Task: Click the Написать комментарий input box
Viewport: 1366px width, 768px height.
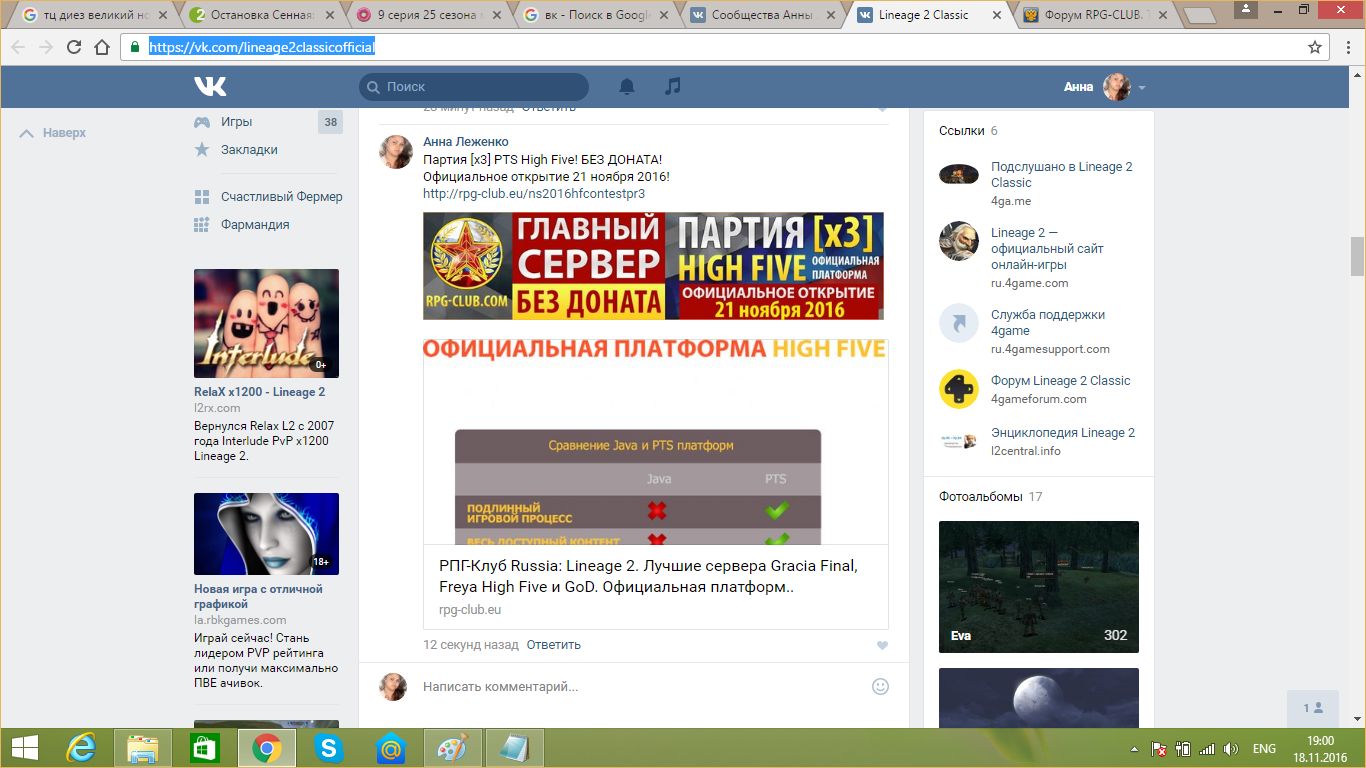Action: point(640,687)
